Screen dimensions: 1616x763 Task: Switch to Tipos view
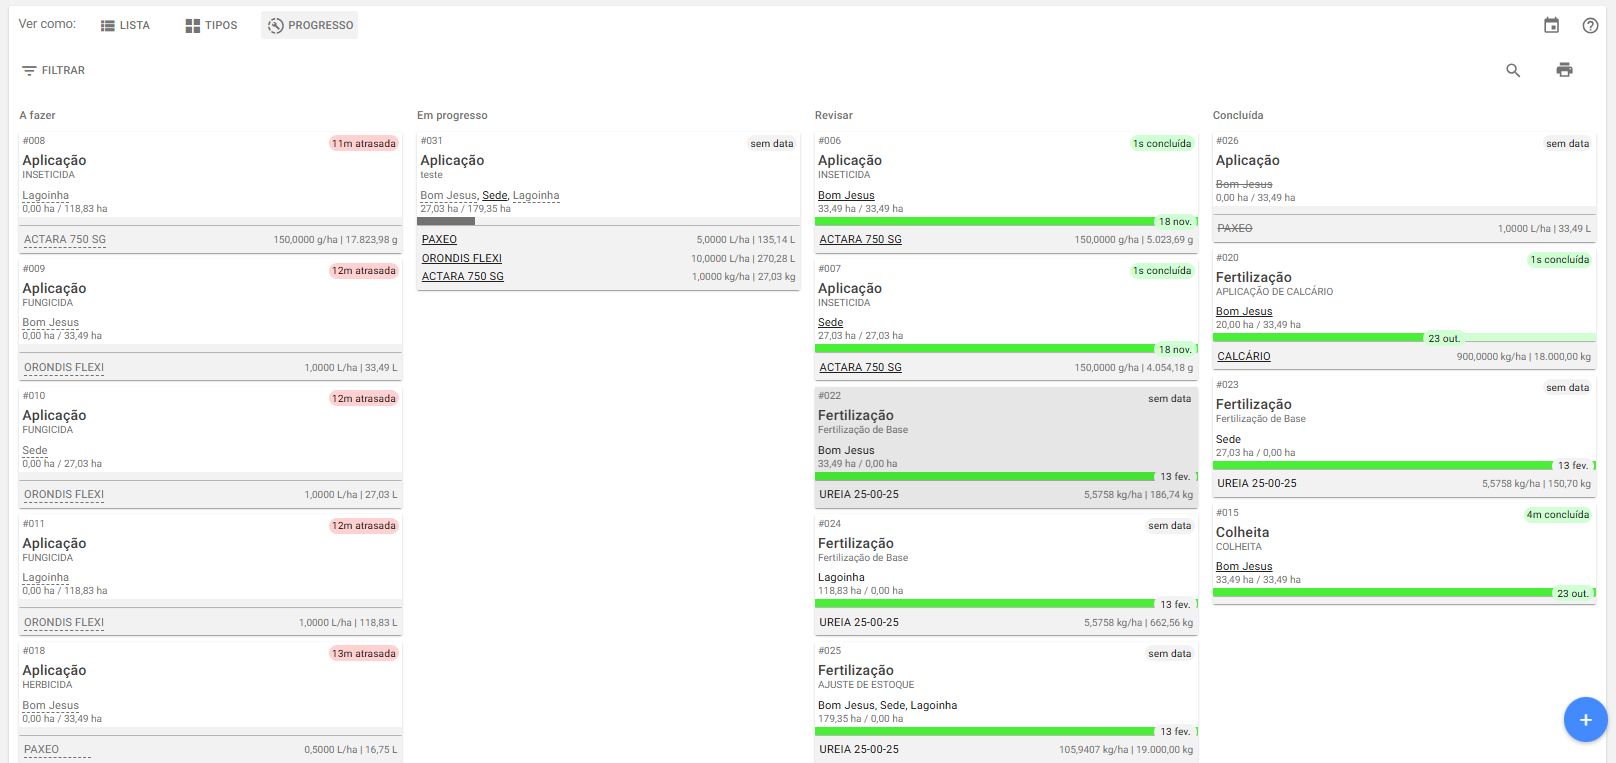(x=211, y=25)
